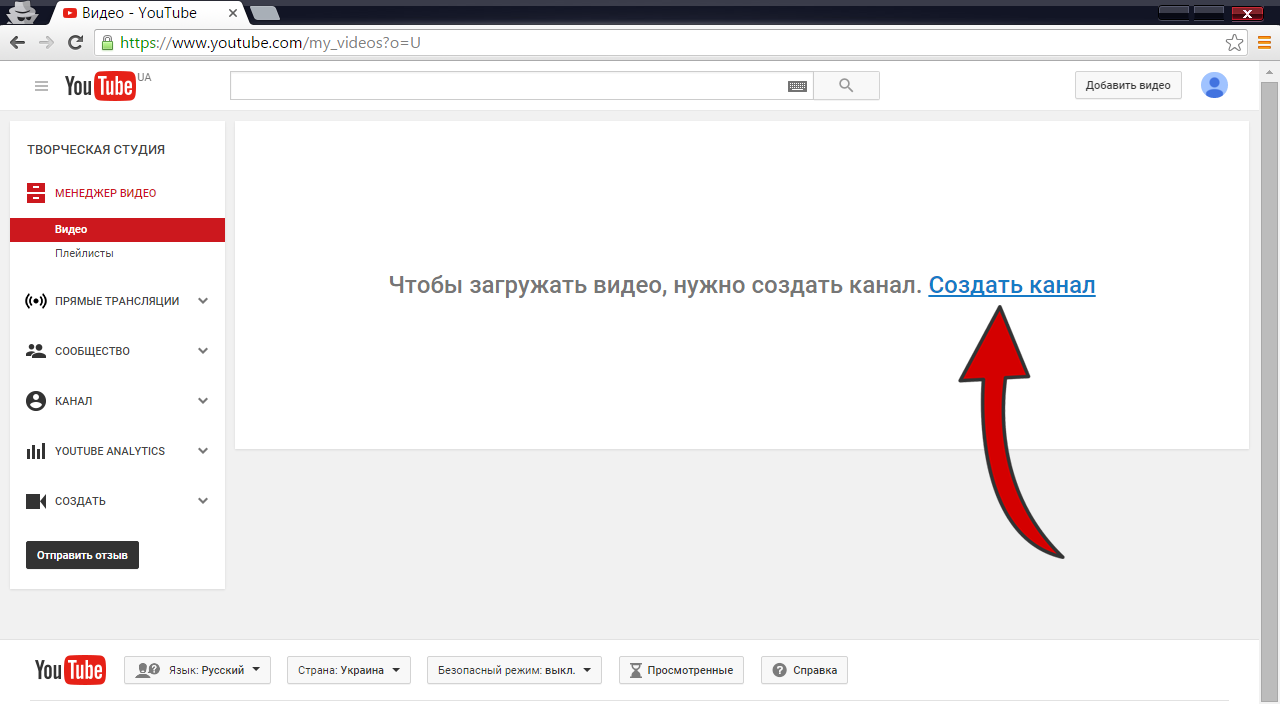Click the Channel person icon
The image size is (1280, 704).
pyautogui.click(x=36, y=401)
